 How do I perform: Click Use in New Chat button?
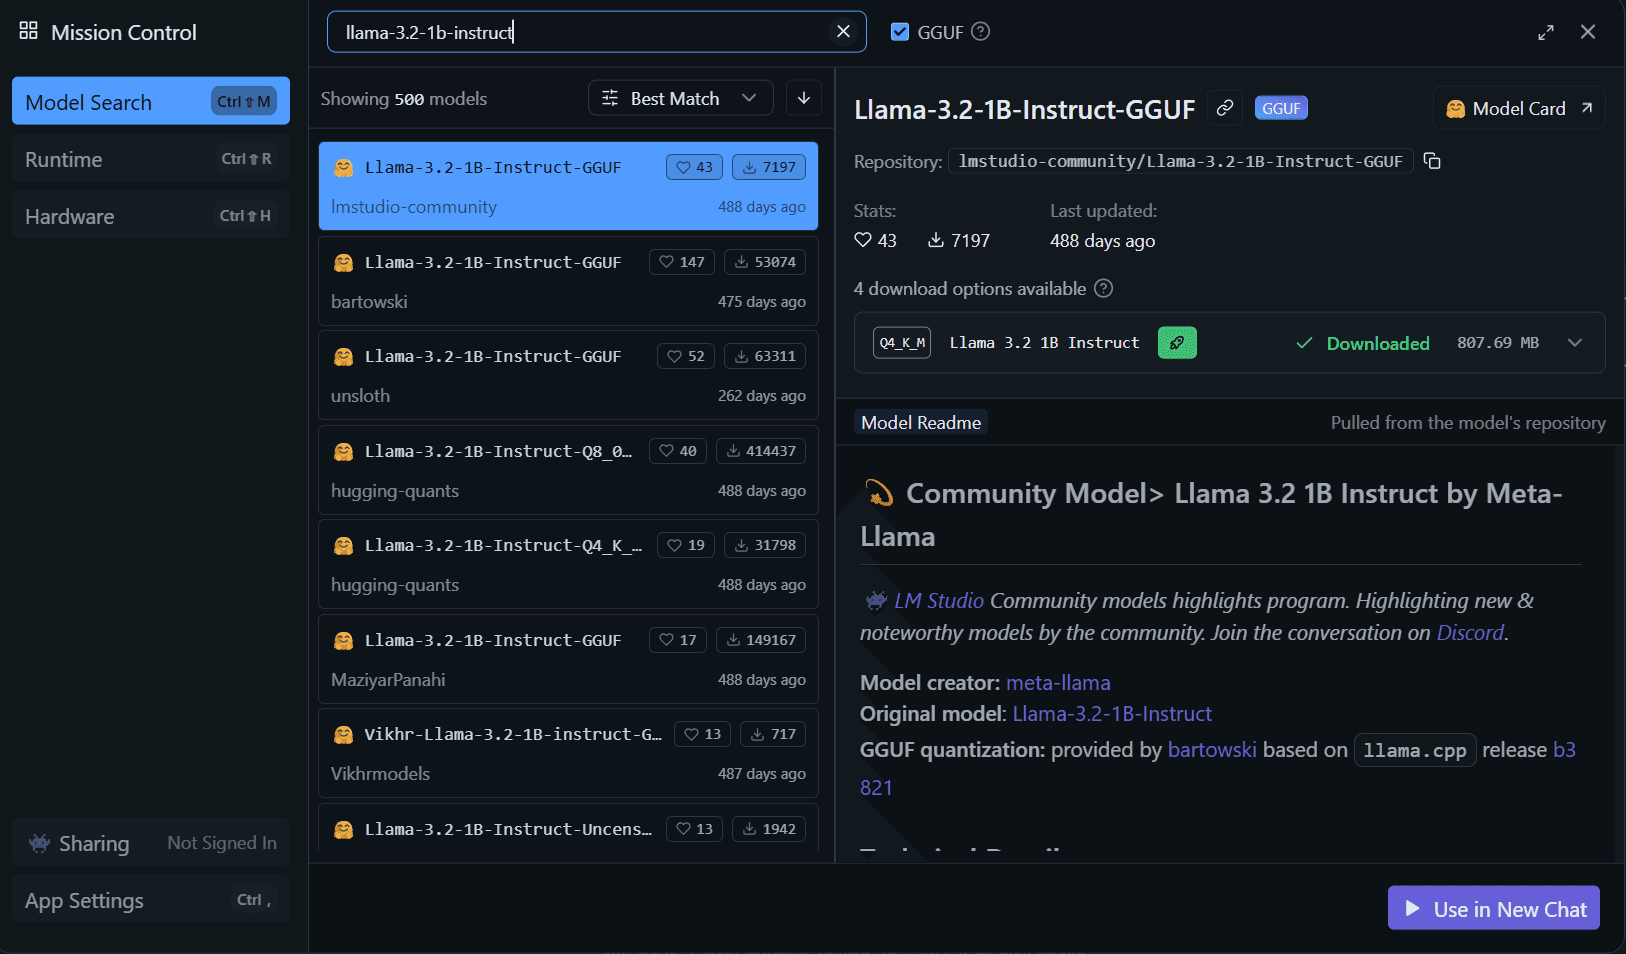coord(1493,909)
